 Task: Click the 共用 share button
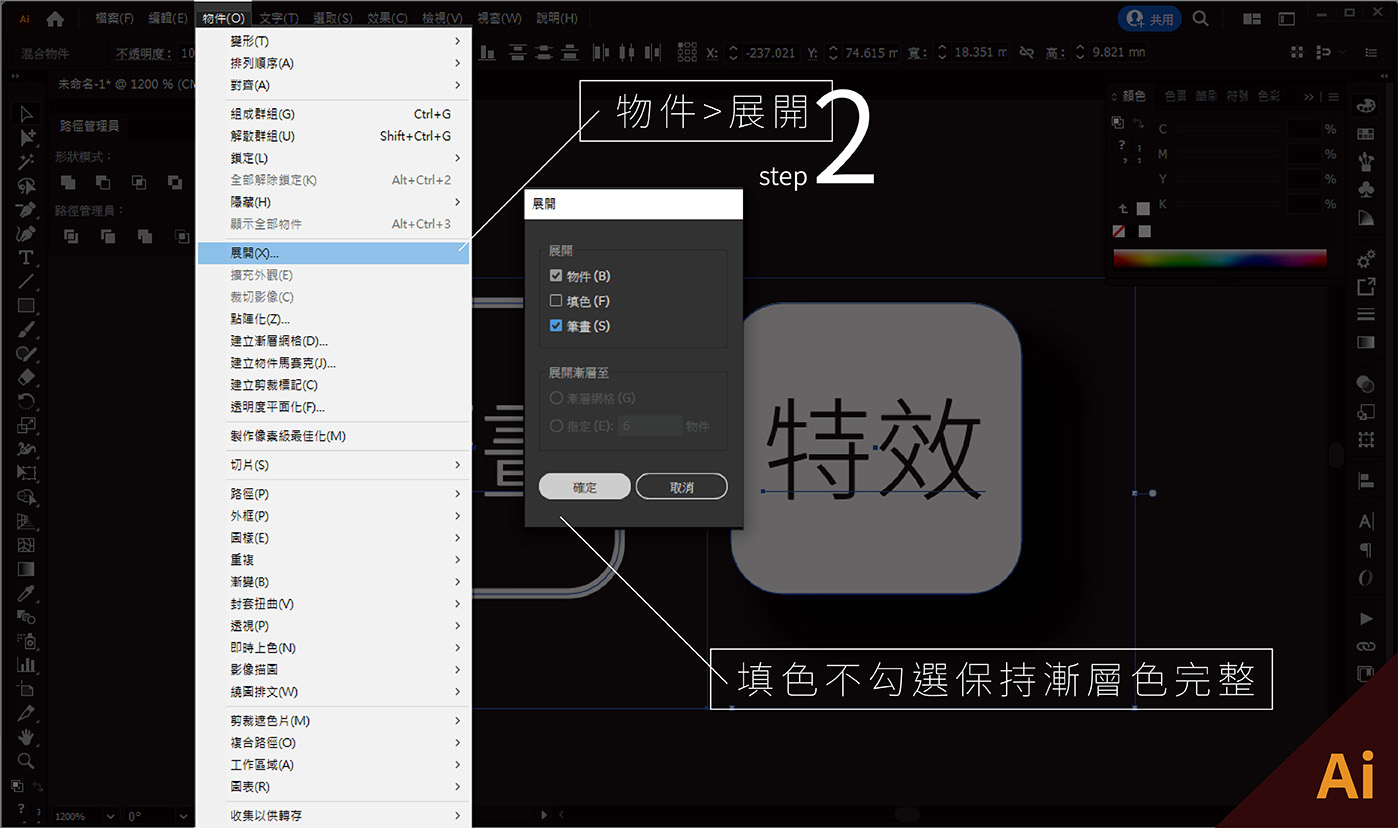(1150, 18)
